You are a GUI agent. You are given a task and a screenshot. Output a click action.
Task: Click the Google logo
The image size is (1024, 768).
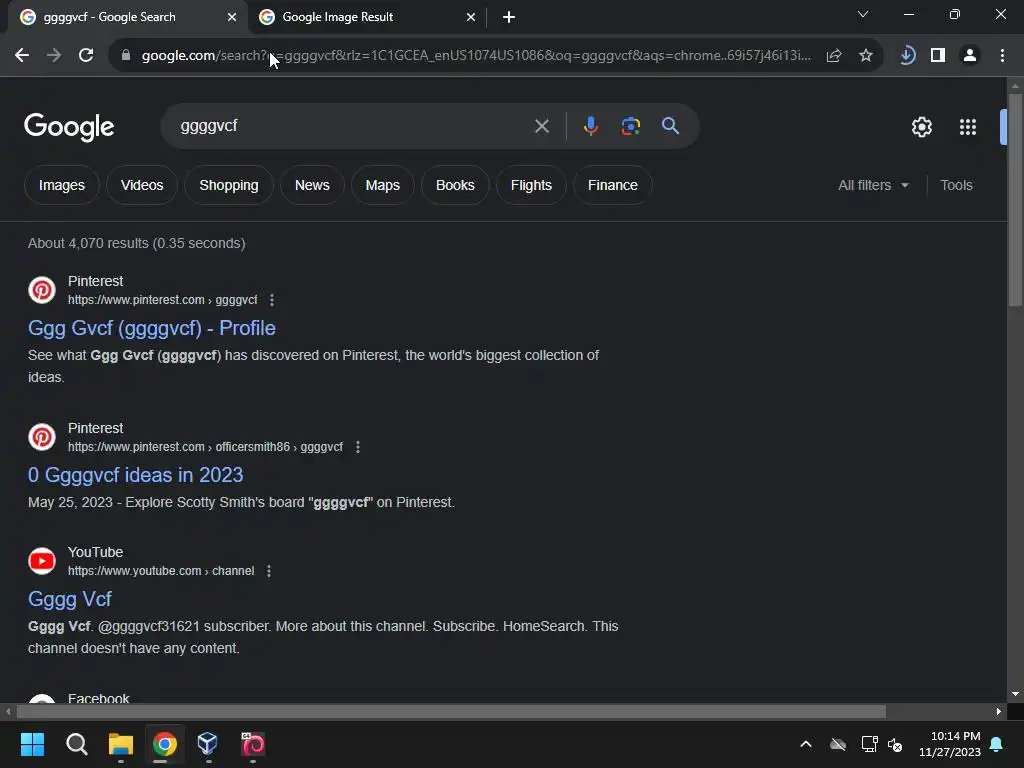pos(69,127)
